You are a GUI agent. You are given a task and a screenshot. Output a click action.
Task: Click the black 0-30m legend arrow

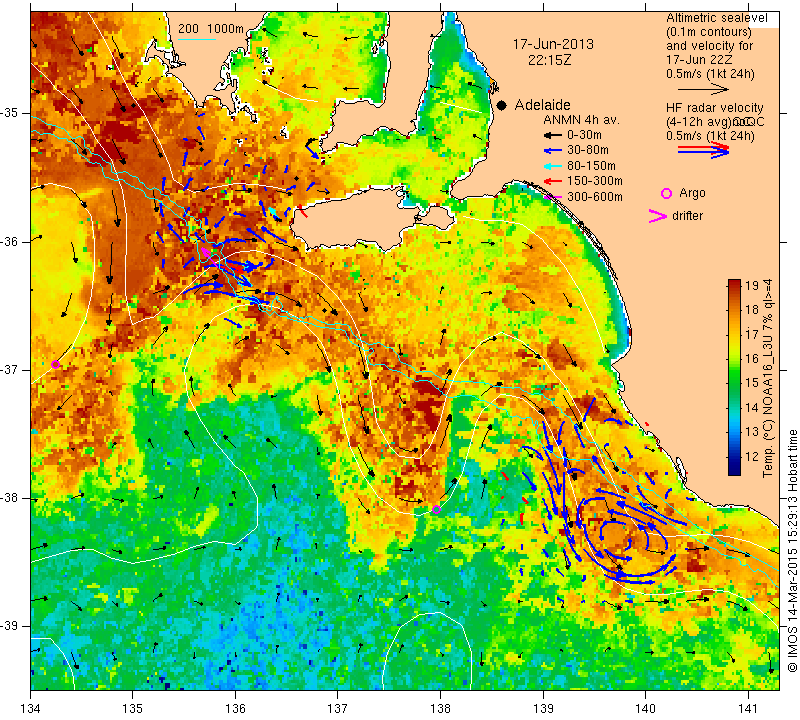click(552, 136)
